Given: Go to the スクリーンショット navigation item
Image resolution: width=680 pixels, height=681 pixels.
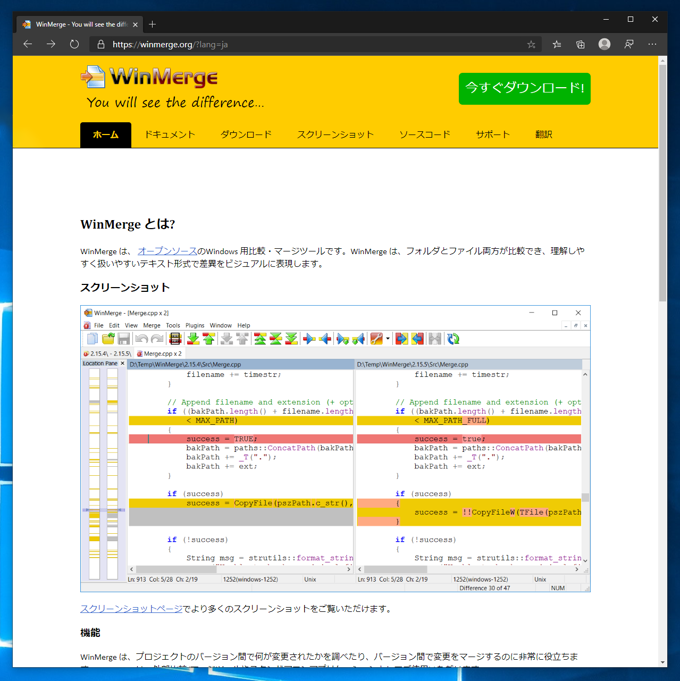Looking at the screenshot, I should coord(335,135).
